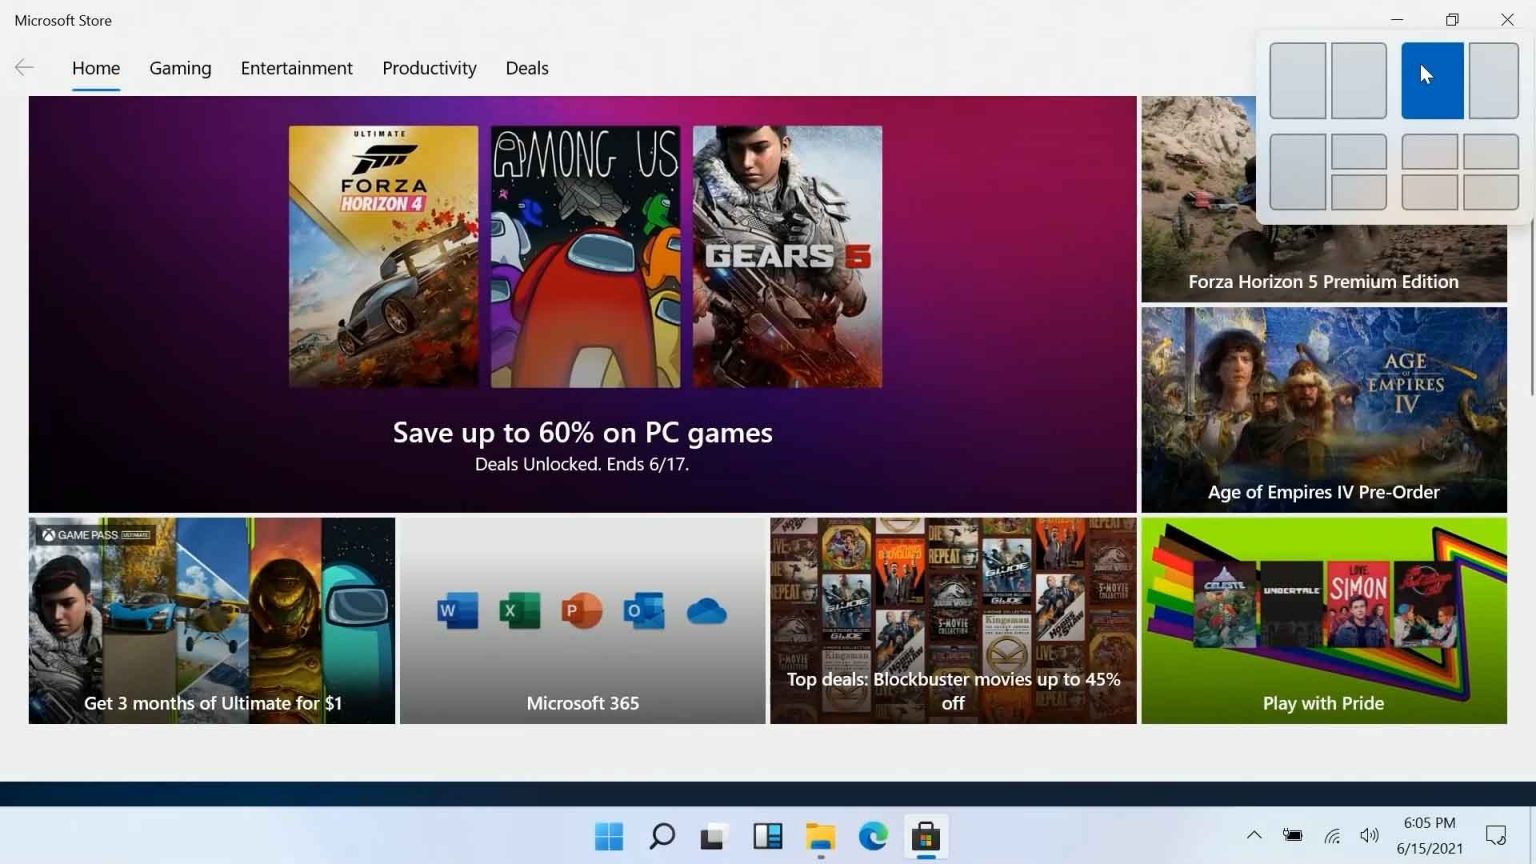Open the Start menu from the taskbar
Image resolution: width=1536 pixels, height=864 pixels.
[609, 836]
